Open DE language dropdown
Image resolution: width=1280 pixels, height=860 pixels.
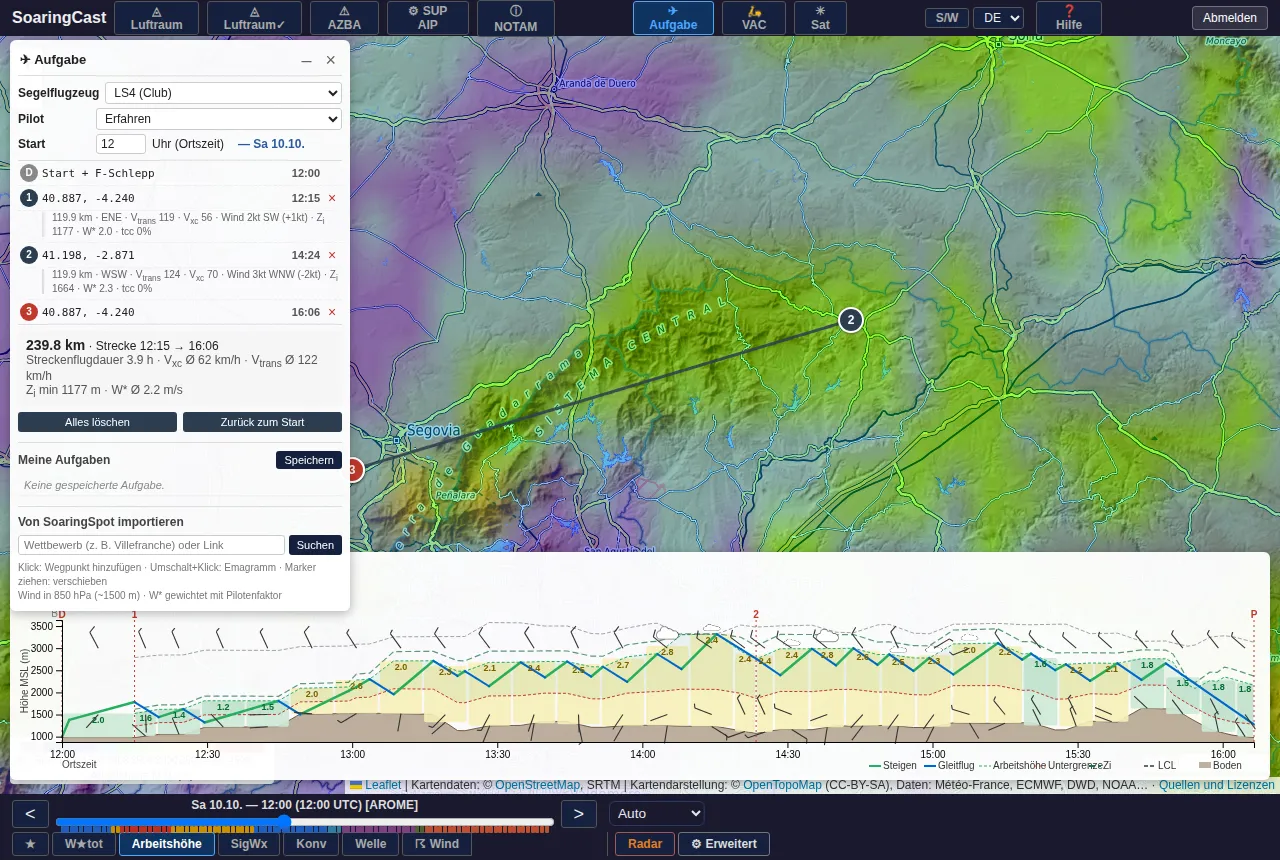tap(998, 18)
